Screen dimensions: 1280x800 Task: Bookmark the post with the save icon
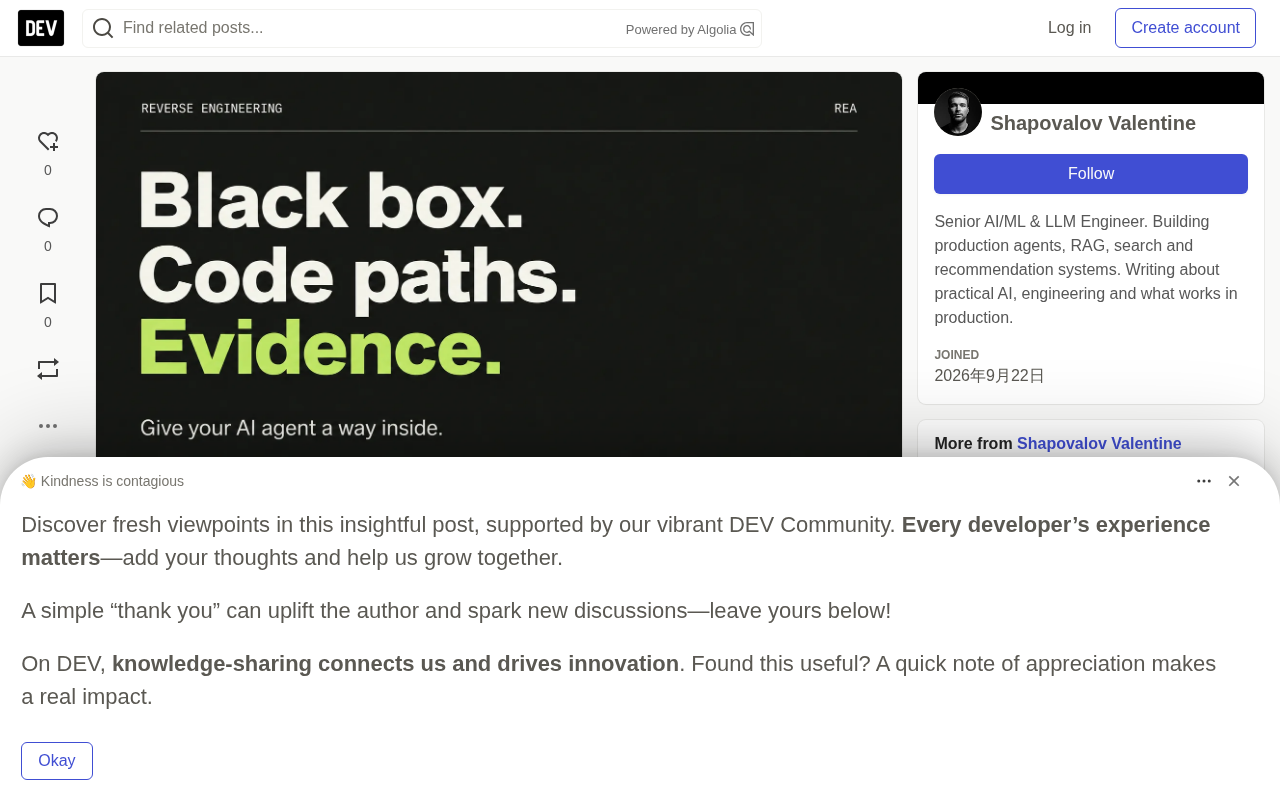click(48, 293)
